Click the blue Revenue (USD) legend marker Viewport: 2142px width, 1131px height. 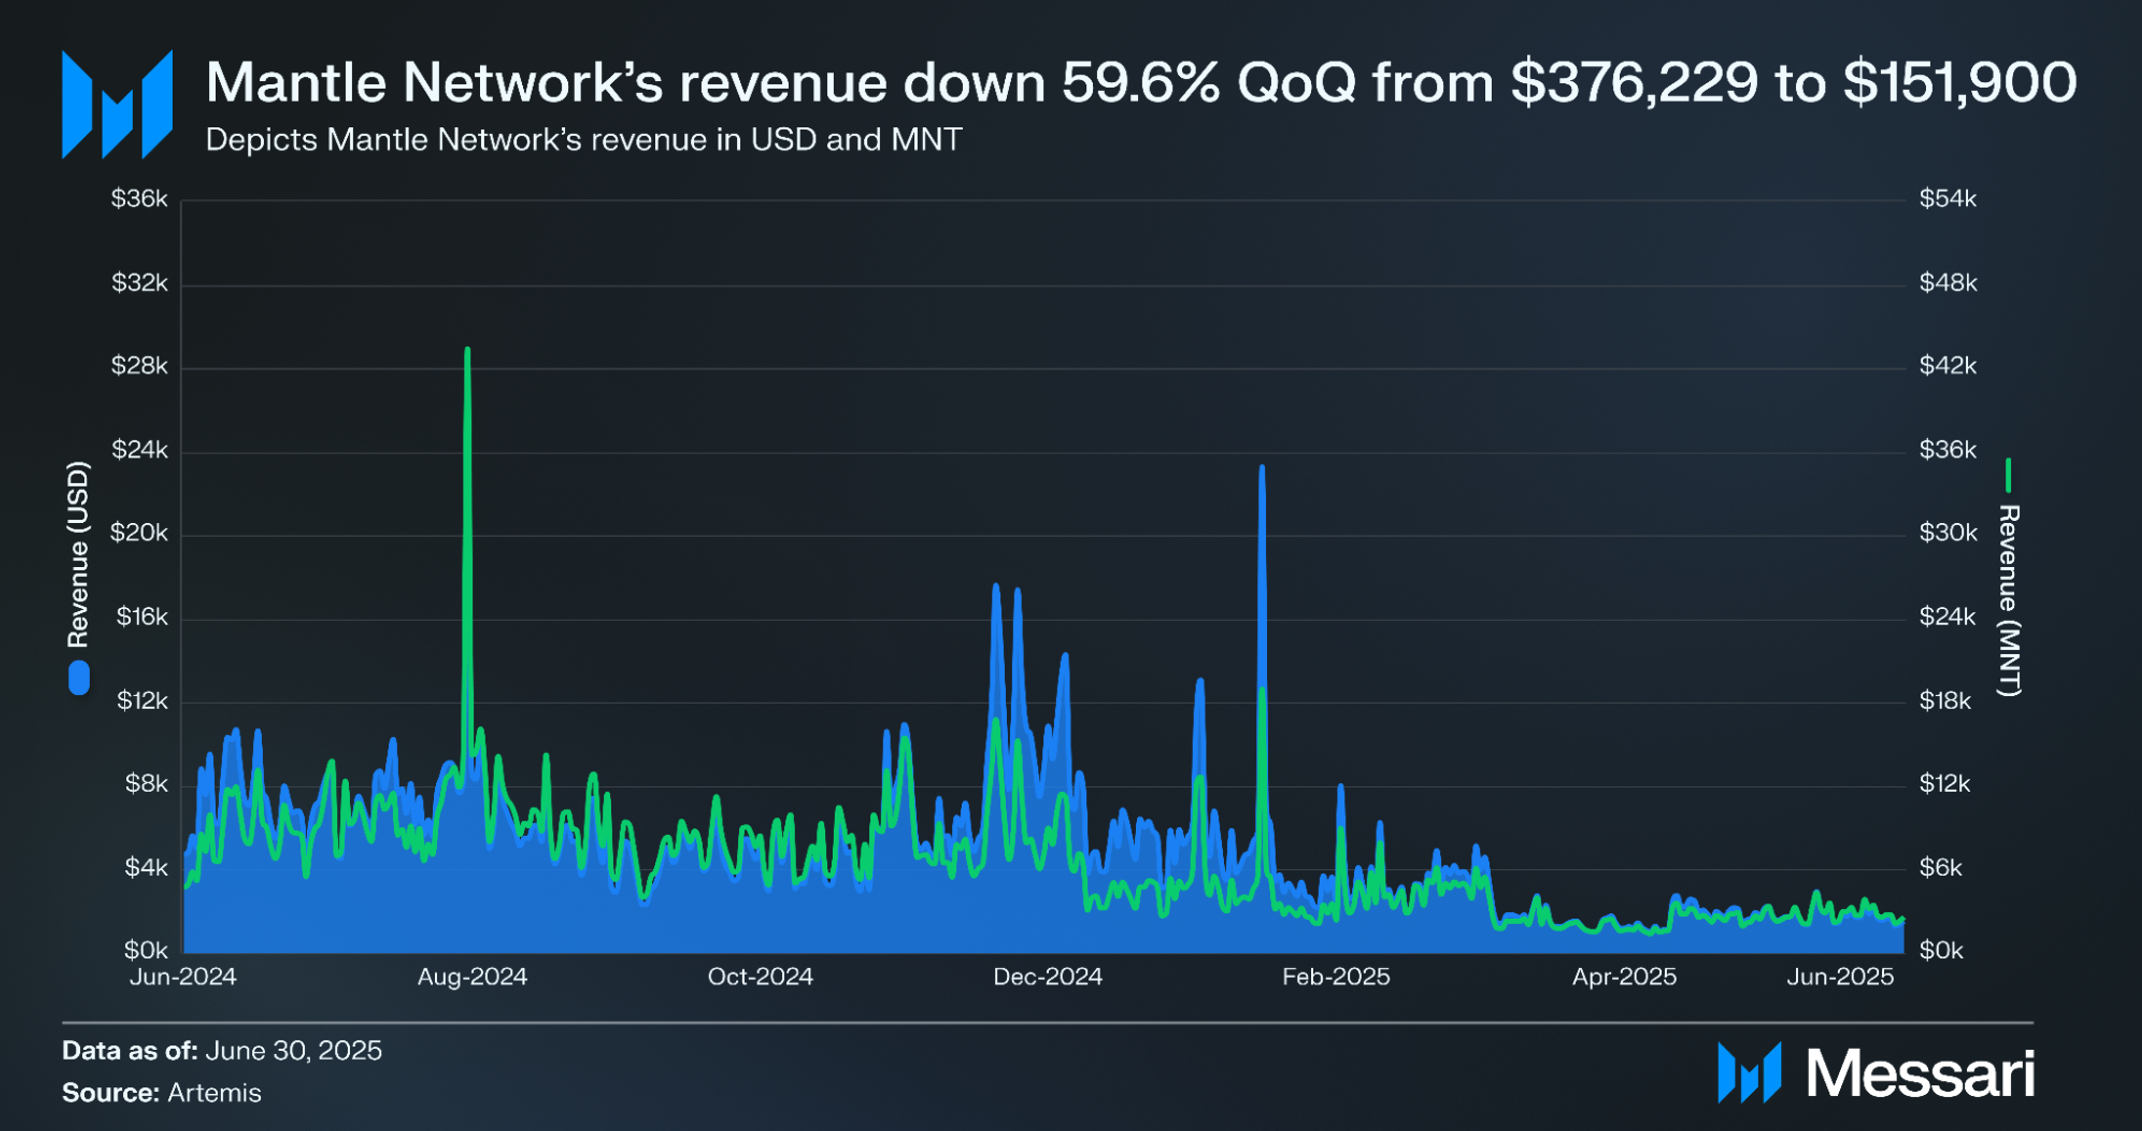(78, 678)
